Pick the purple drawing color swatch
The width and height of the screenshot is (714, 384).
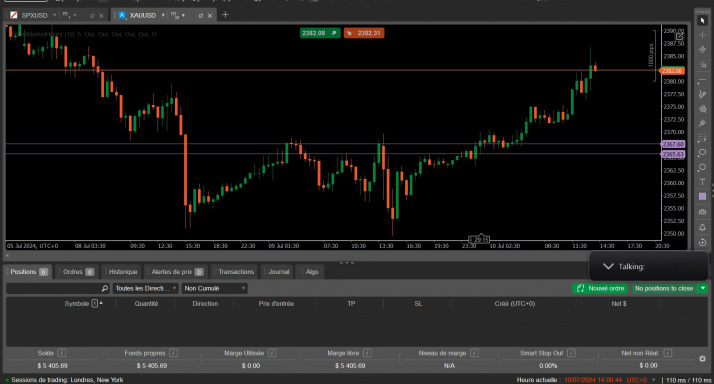(702, 196)
